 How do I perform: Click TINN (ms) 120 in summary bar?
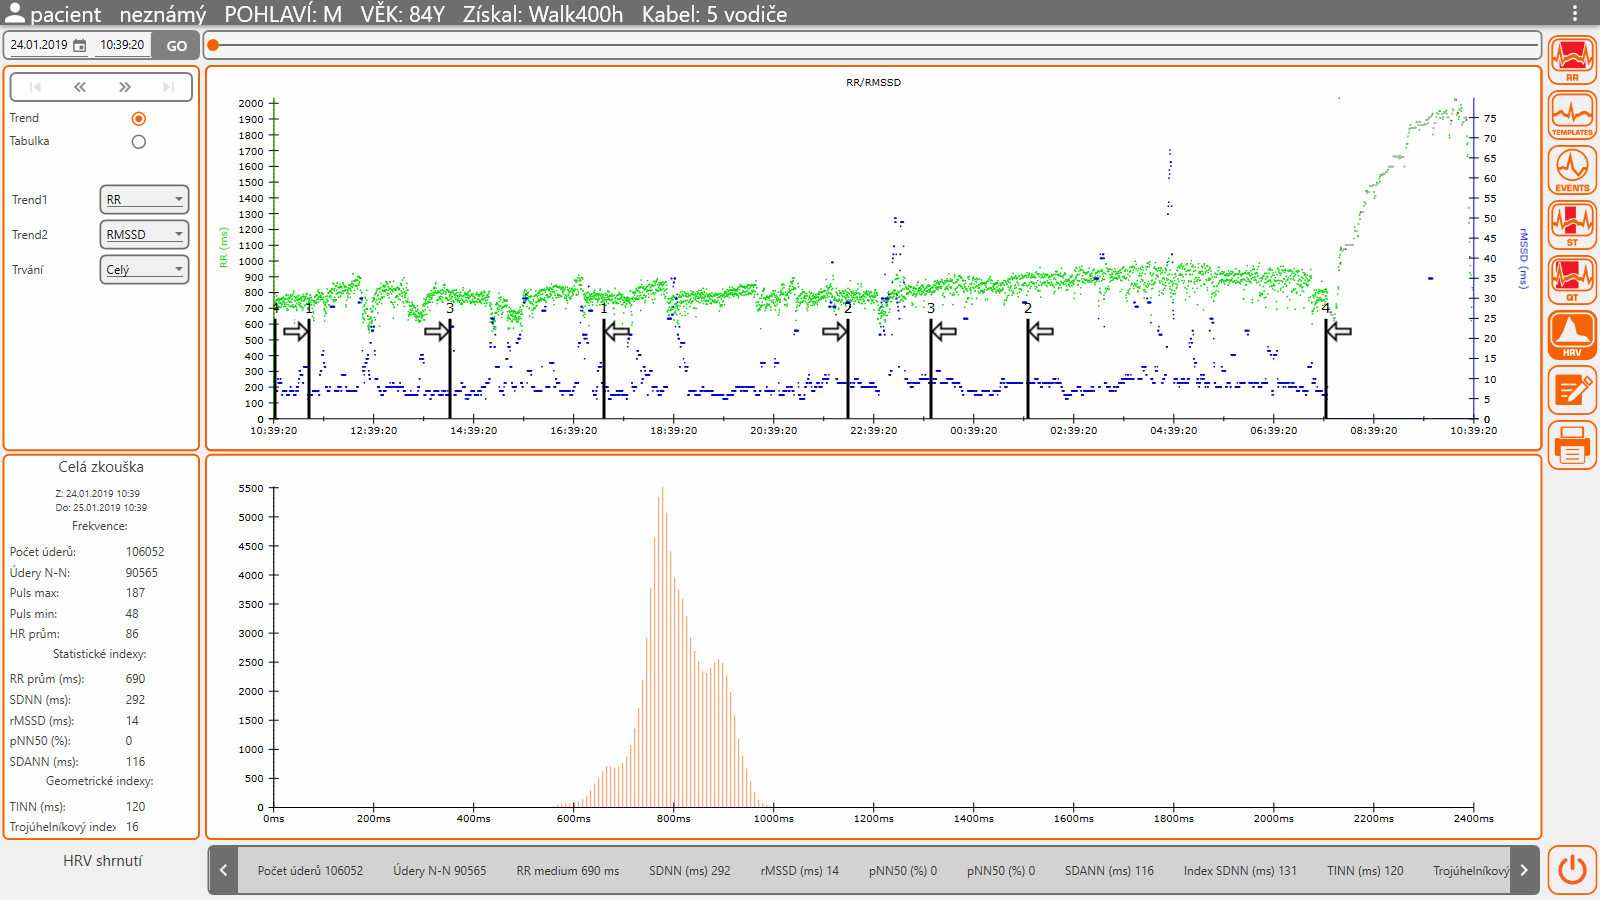(x=1365, y=871)
